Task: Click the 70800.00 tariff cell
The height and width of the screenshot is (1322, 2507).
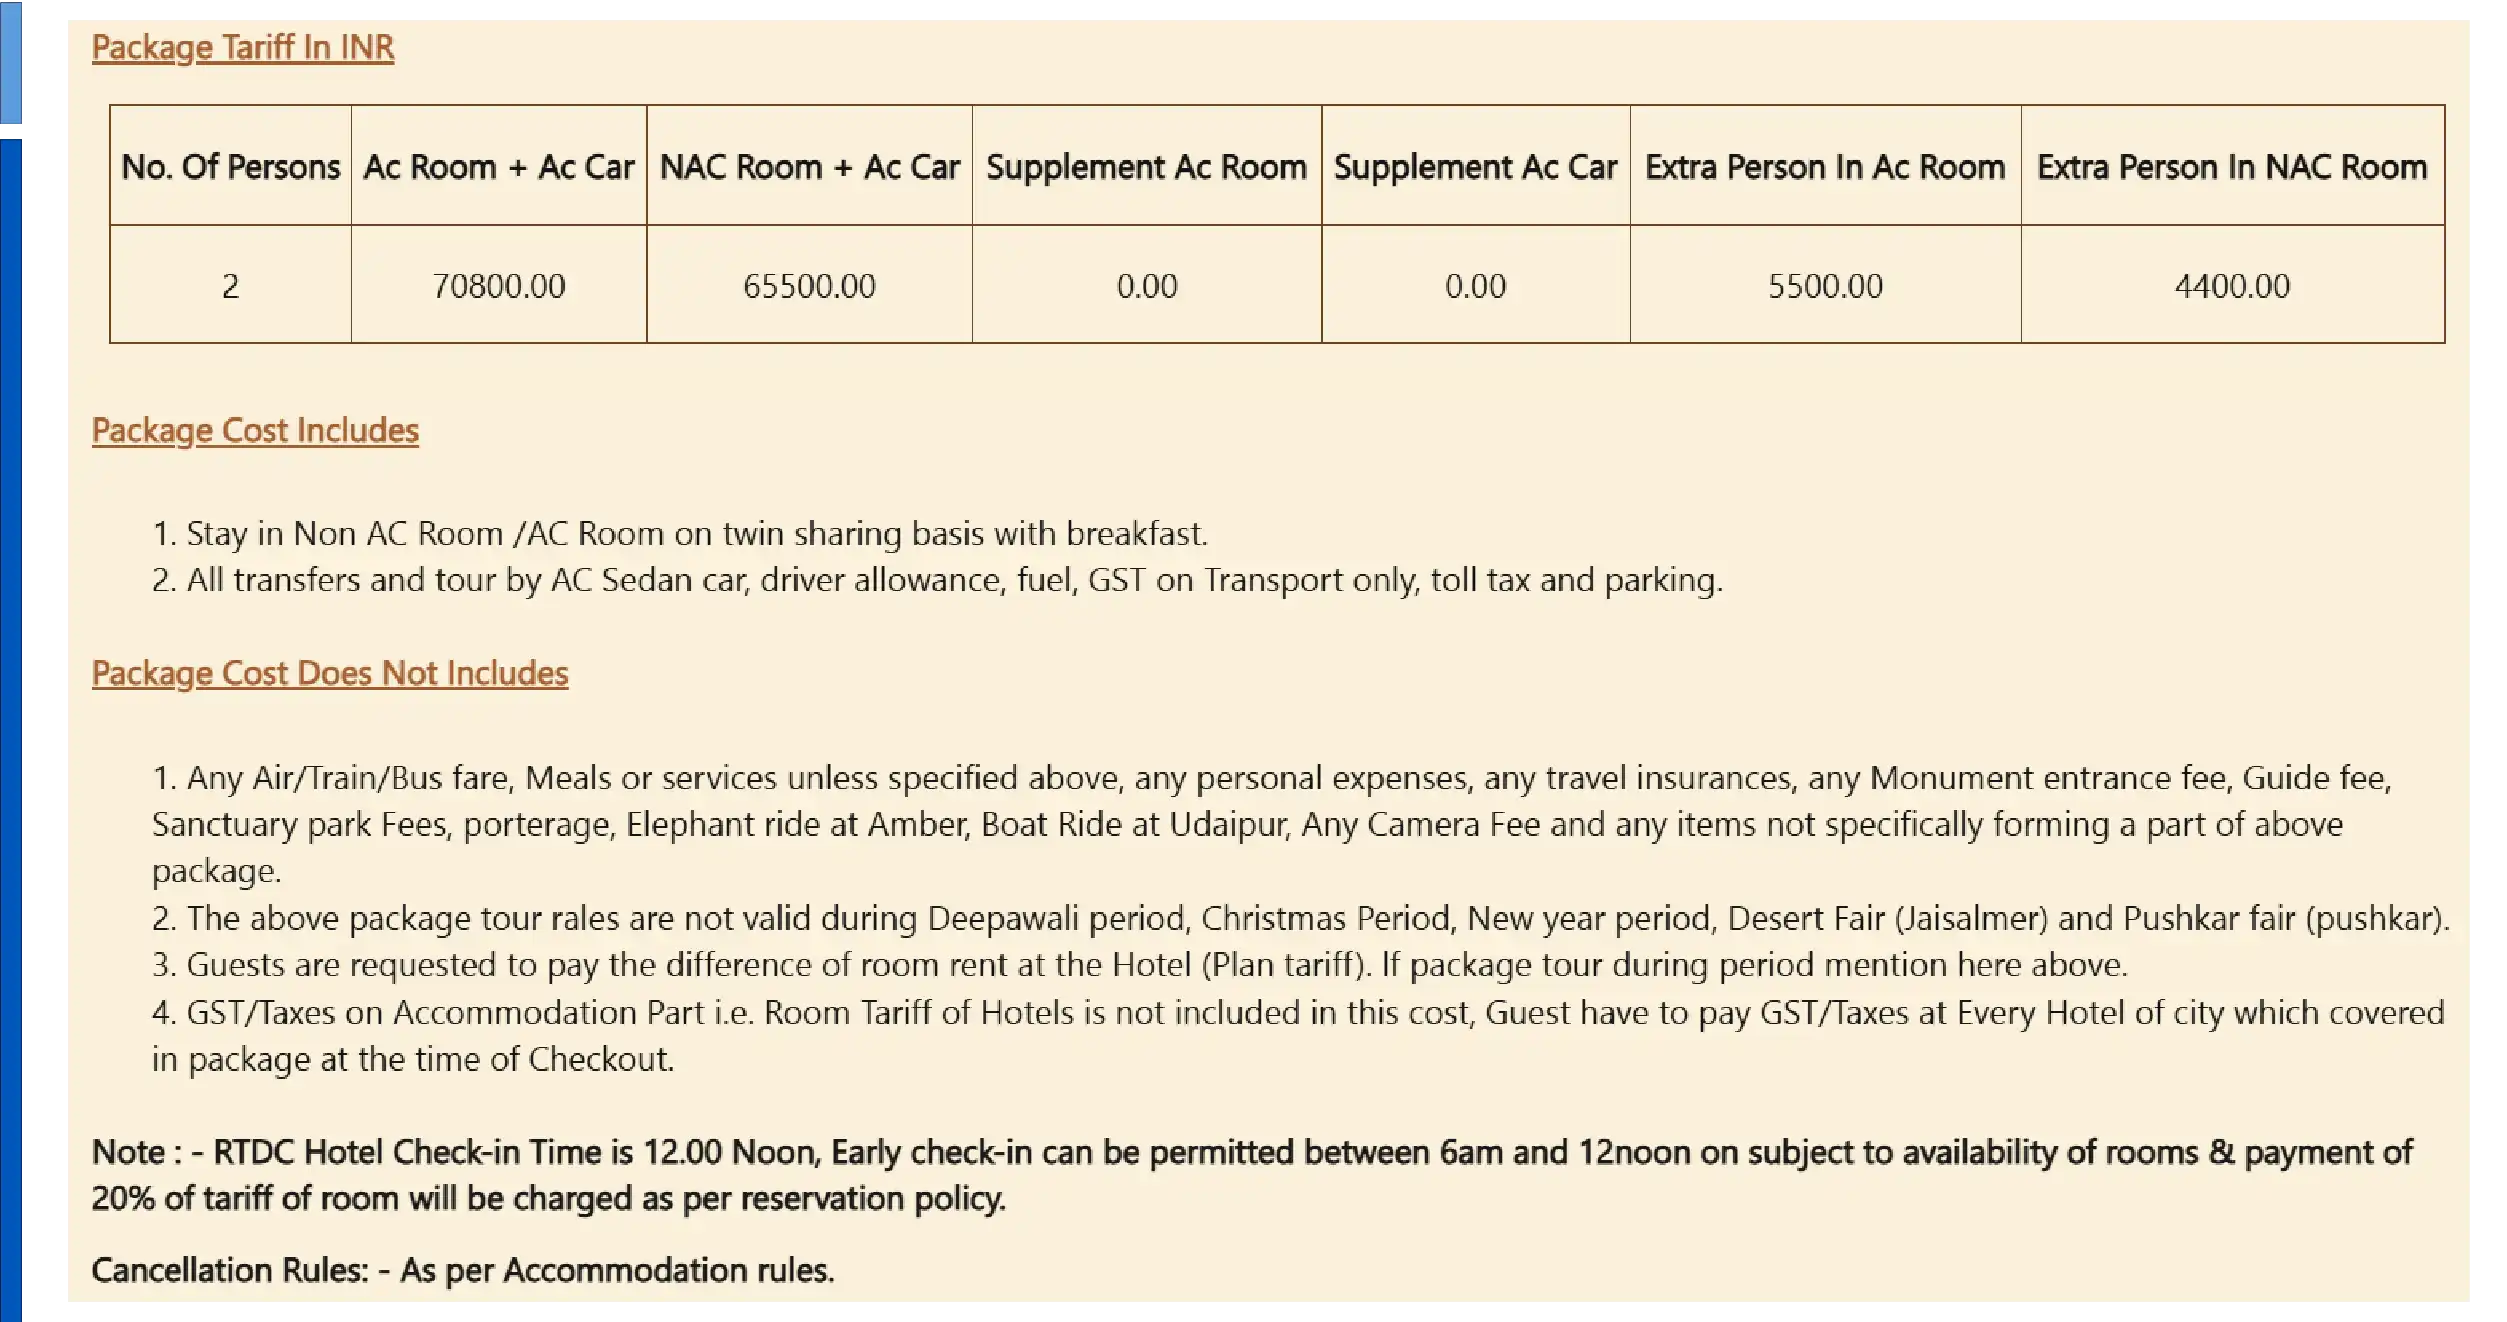Action: tap(498, 286)
